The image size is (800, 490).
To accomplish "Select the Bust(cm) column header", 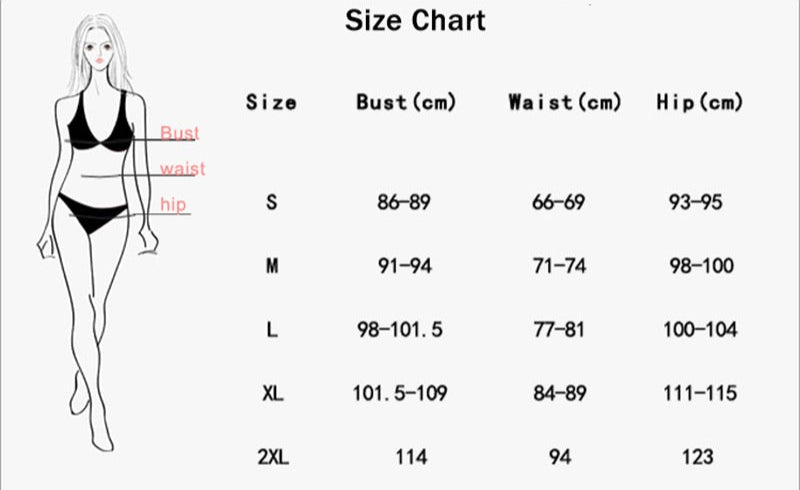I will tap(406, 102).
